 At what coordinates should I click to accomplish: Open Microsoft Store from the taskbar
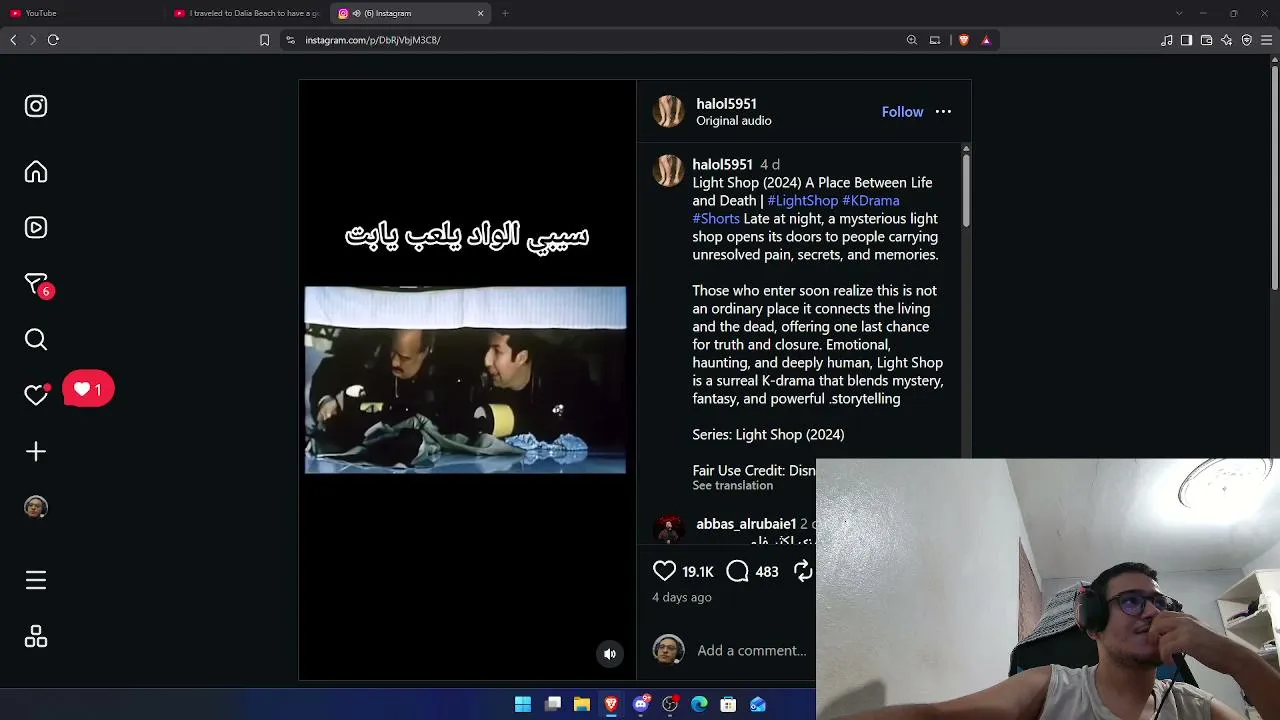click(728, 704)
